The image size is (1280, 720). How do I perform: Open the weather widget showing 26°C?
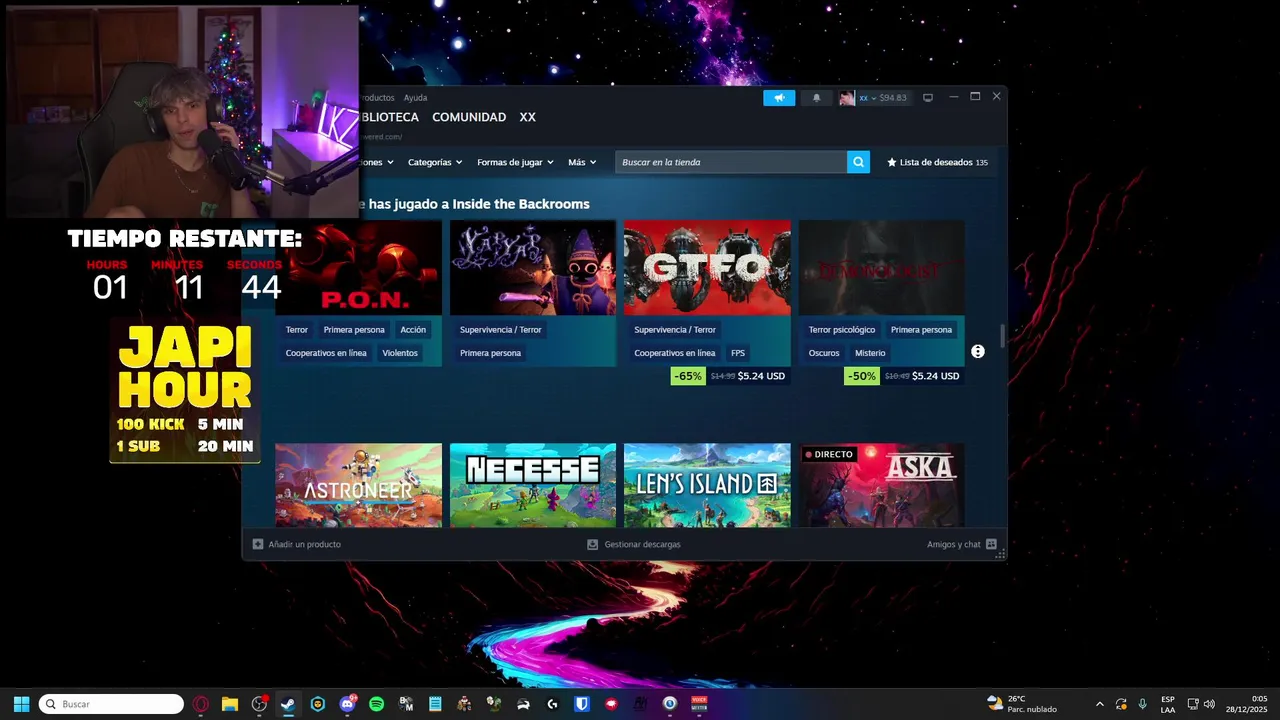pos(1022,704)
